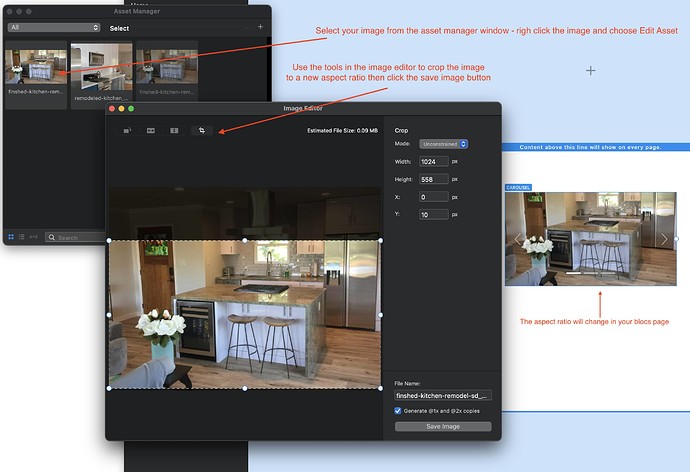Open the crop Mode dropdown

click(x=443, y=144)
